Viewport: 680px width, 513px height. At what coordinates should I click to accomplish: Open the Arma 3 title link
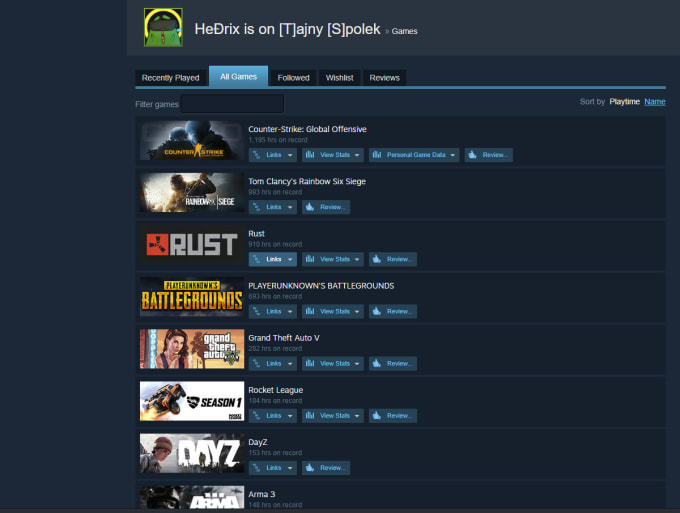point(262,494)
